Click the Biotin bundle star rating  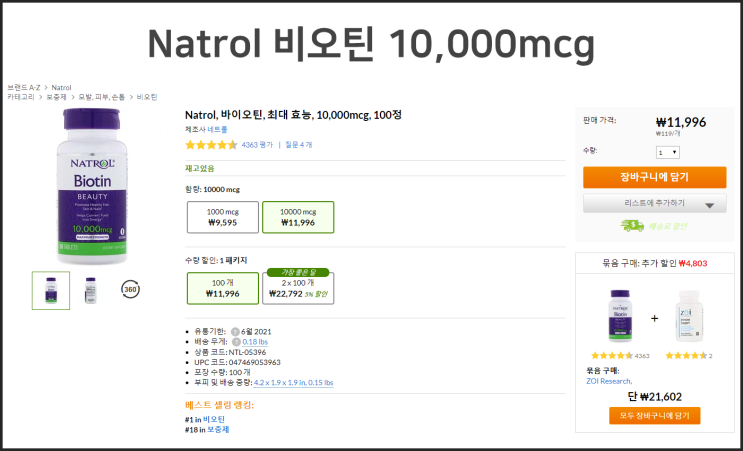point(611,356)
